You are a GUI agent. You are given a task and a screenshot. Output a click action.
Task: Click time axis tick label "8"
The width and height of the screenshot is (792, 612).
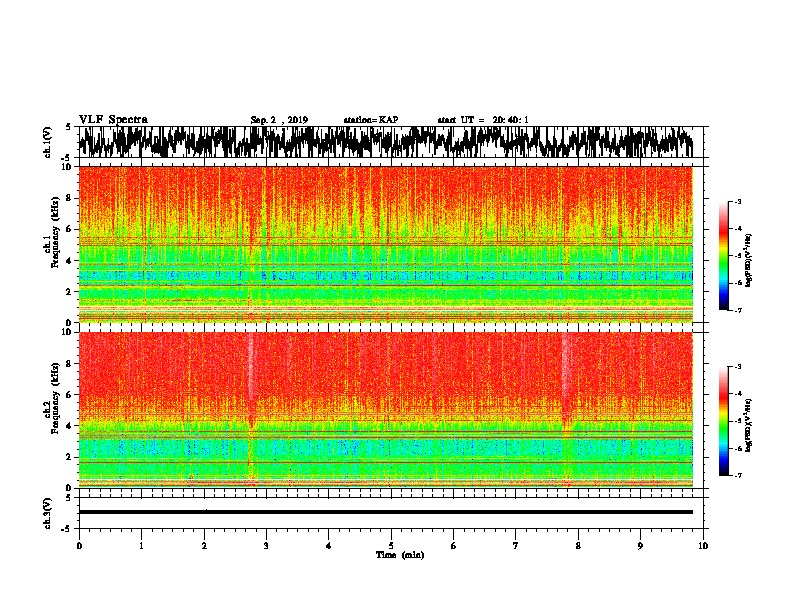pyautogui.click(x=578, y=546)
